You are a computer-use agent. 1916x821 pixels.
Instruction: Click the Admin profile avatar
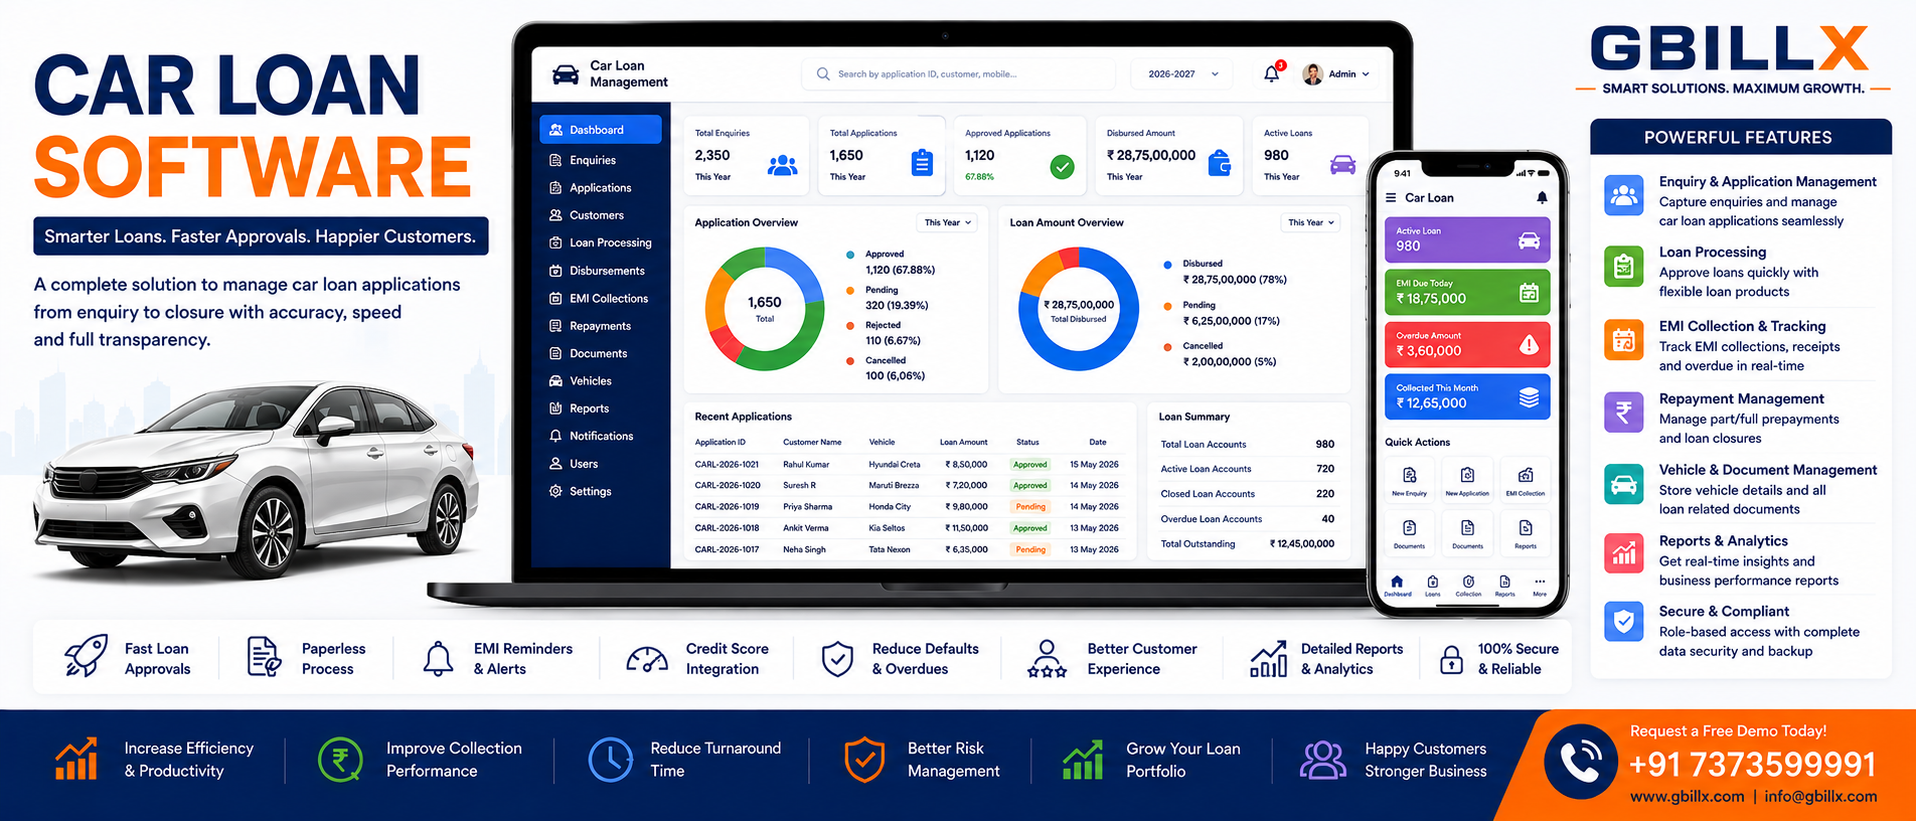point(1313,74)
